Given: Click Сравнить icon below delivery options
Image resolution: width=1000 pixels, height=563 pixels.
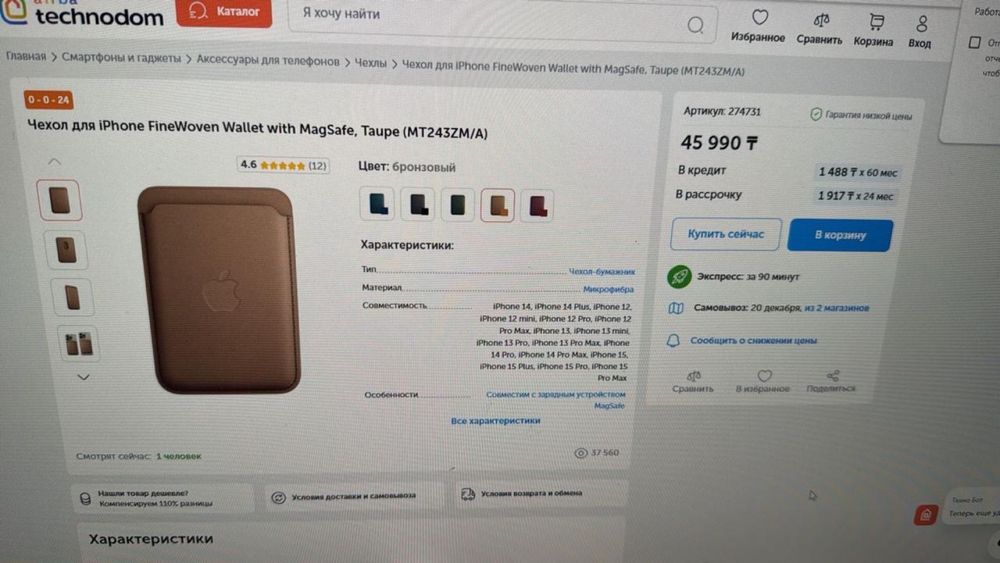Looking at the screenshot, I should (693, 376).
